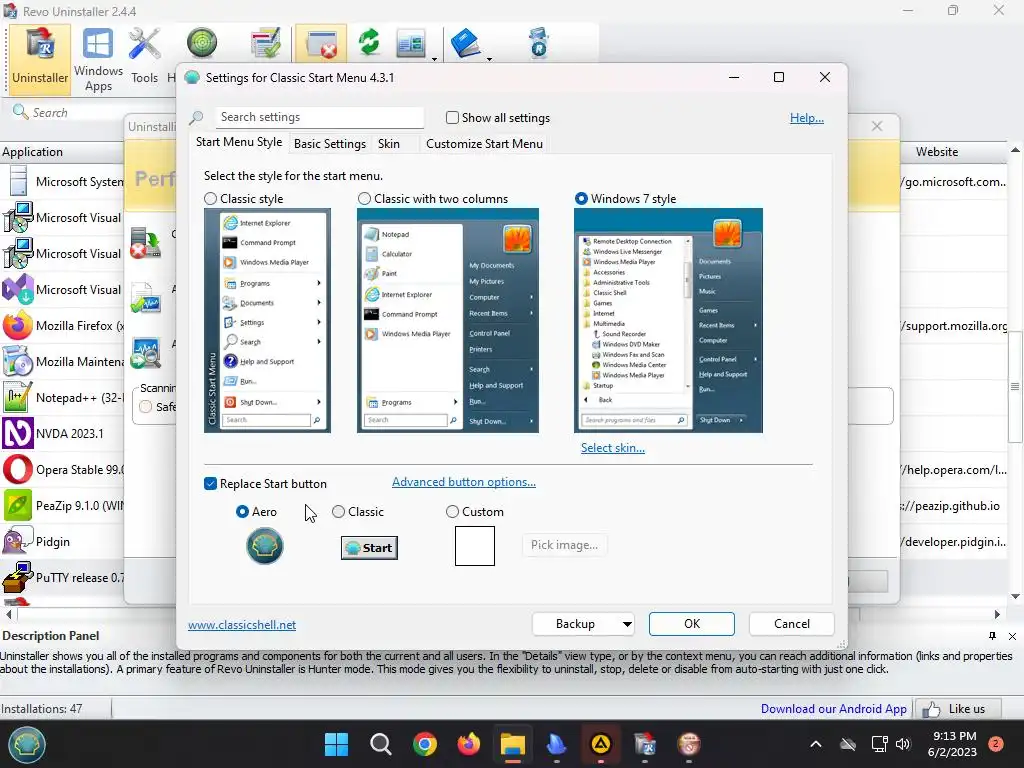This screenshot has height=768, width=1024.
Task: Click the green Refresh arrows icon in Revo
Action: (369, 42)
